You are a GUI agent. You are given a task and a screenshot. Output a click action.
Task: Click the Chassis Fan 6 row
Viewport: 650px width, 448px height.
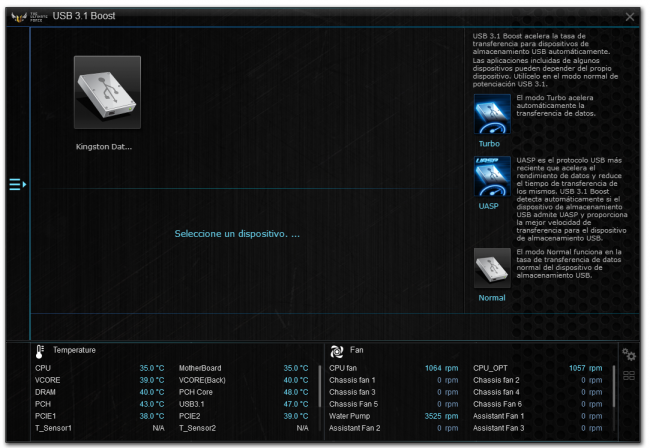[538, 404]
